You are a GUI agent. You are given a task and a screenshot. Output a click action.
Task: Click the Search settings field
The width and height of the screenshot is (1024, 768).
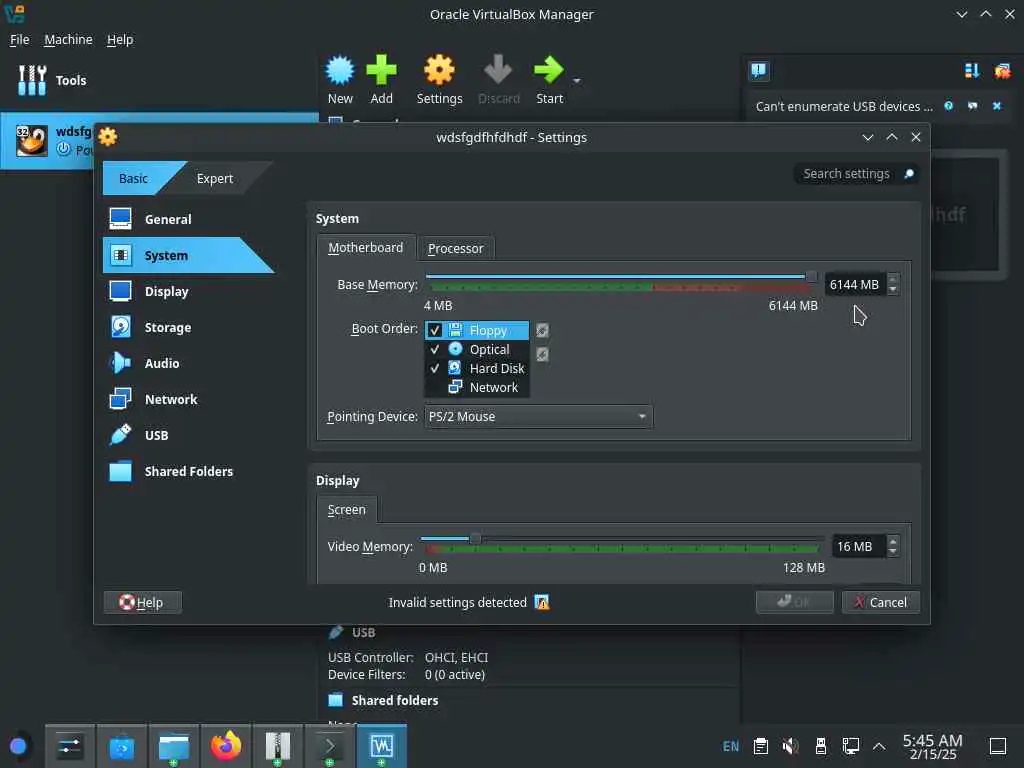tap(856, 174)
